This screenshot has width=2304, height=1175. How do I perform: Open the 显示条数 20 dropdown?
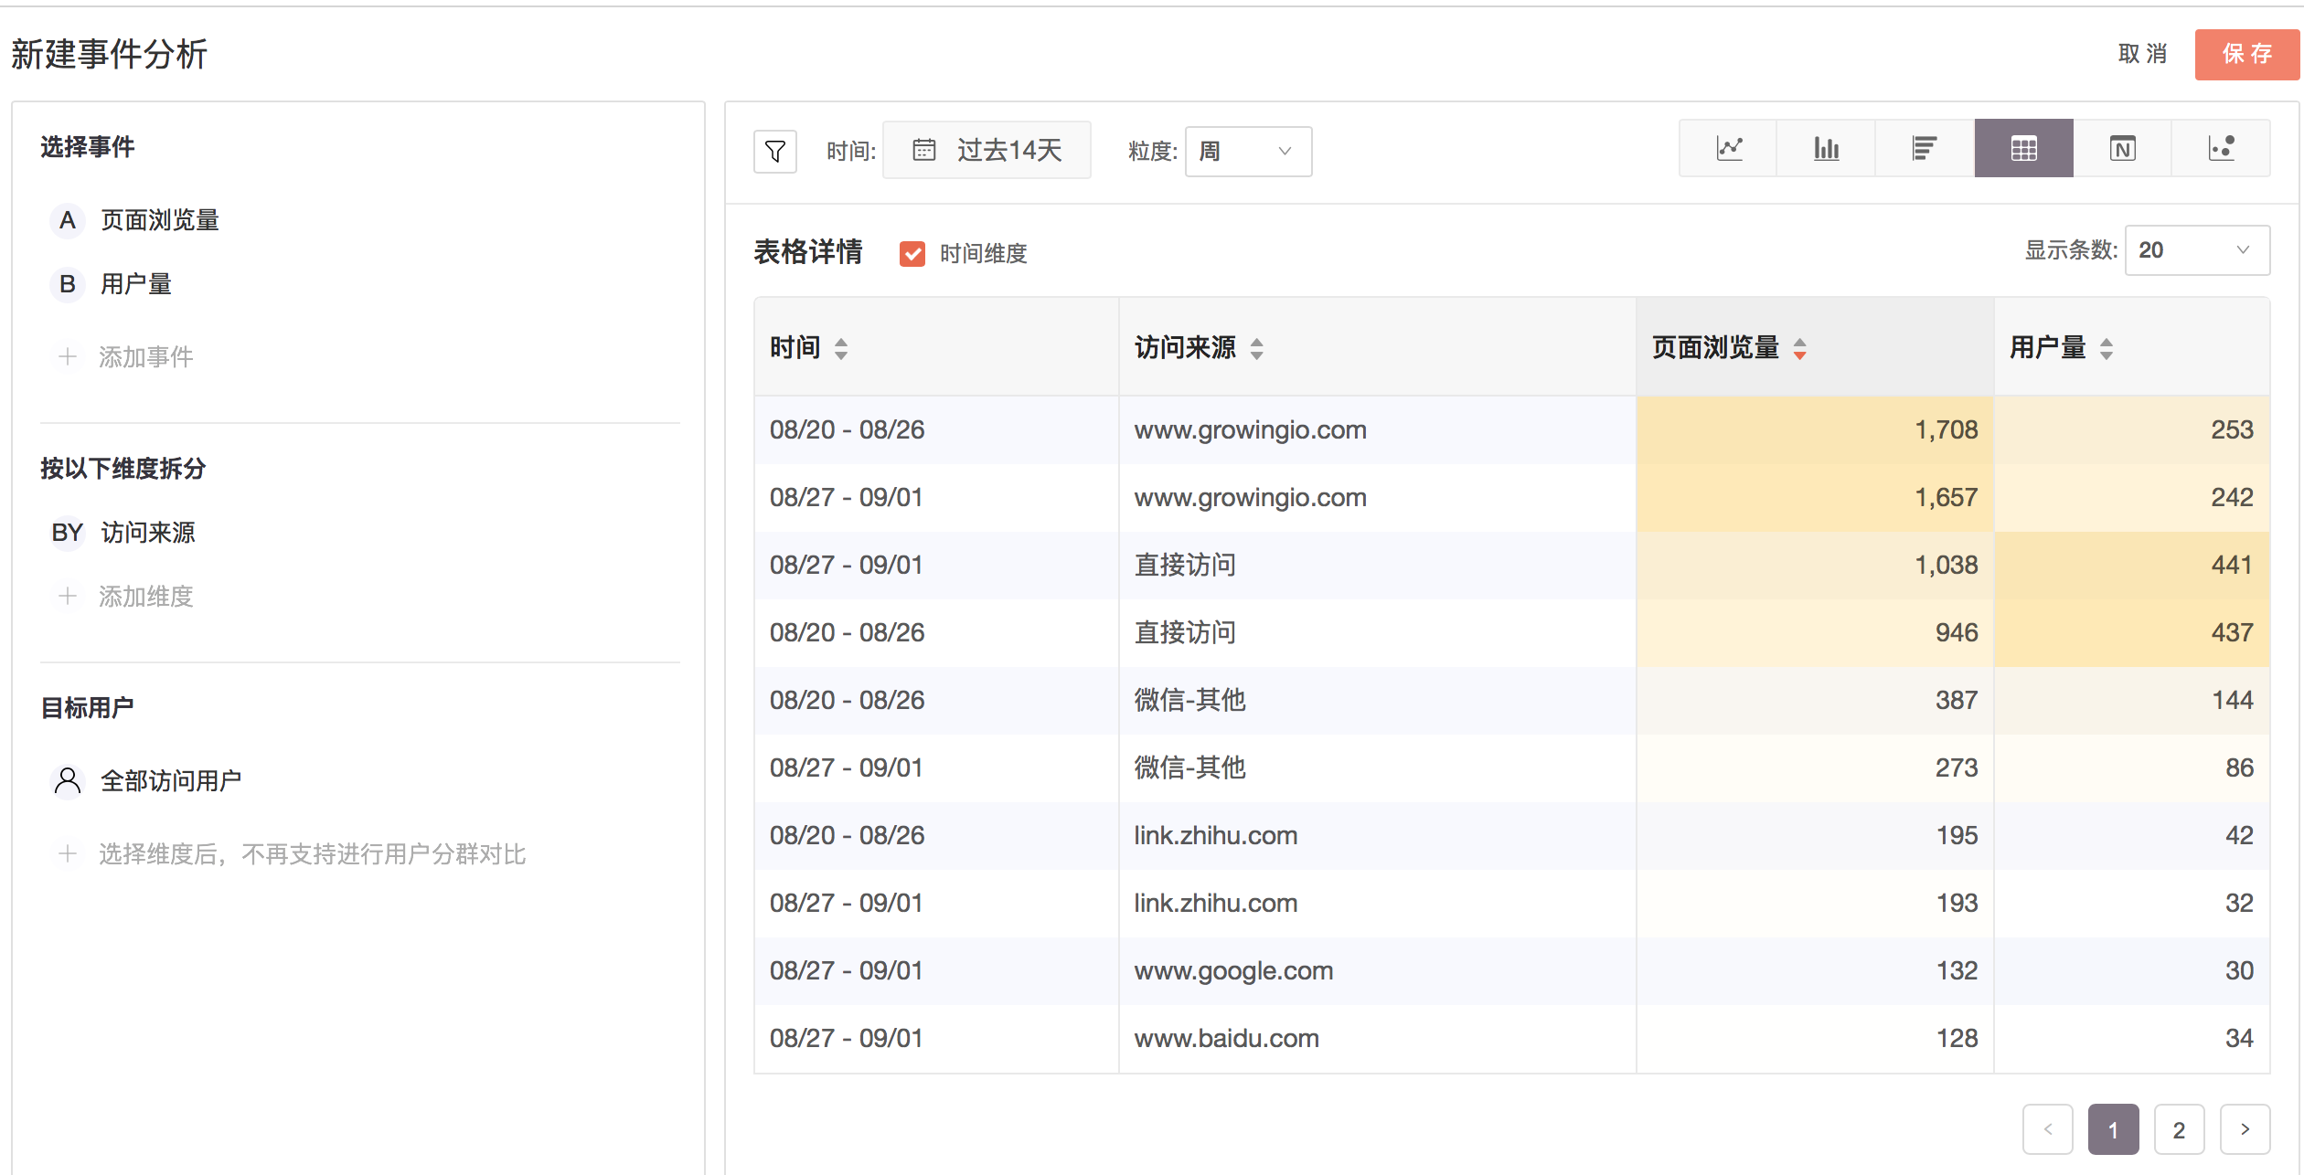pyautogui.click(x=2196, y=250)
